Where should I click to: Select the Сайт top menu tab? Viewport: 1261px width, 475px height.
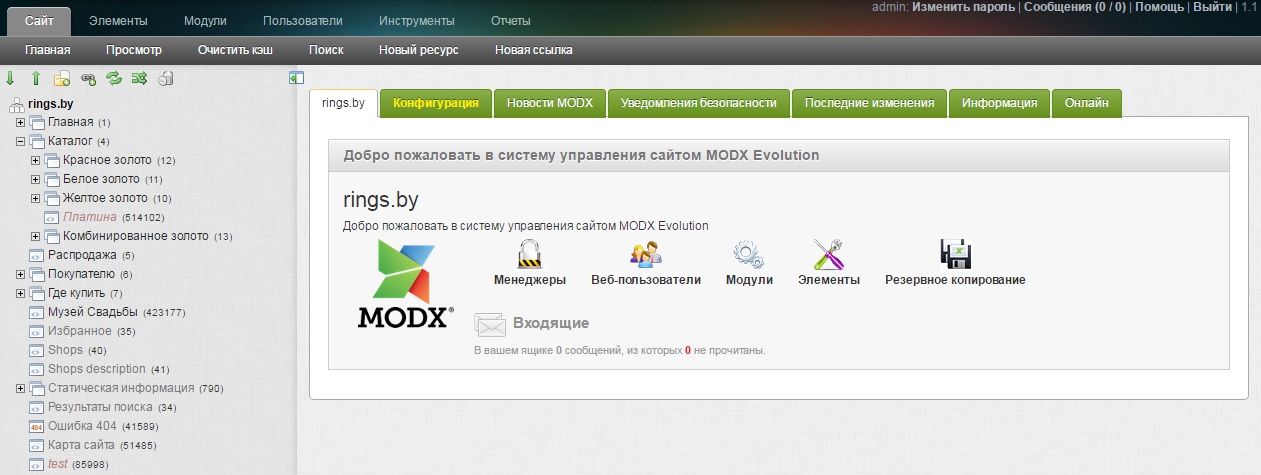tap(40, 20)
